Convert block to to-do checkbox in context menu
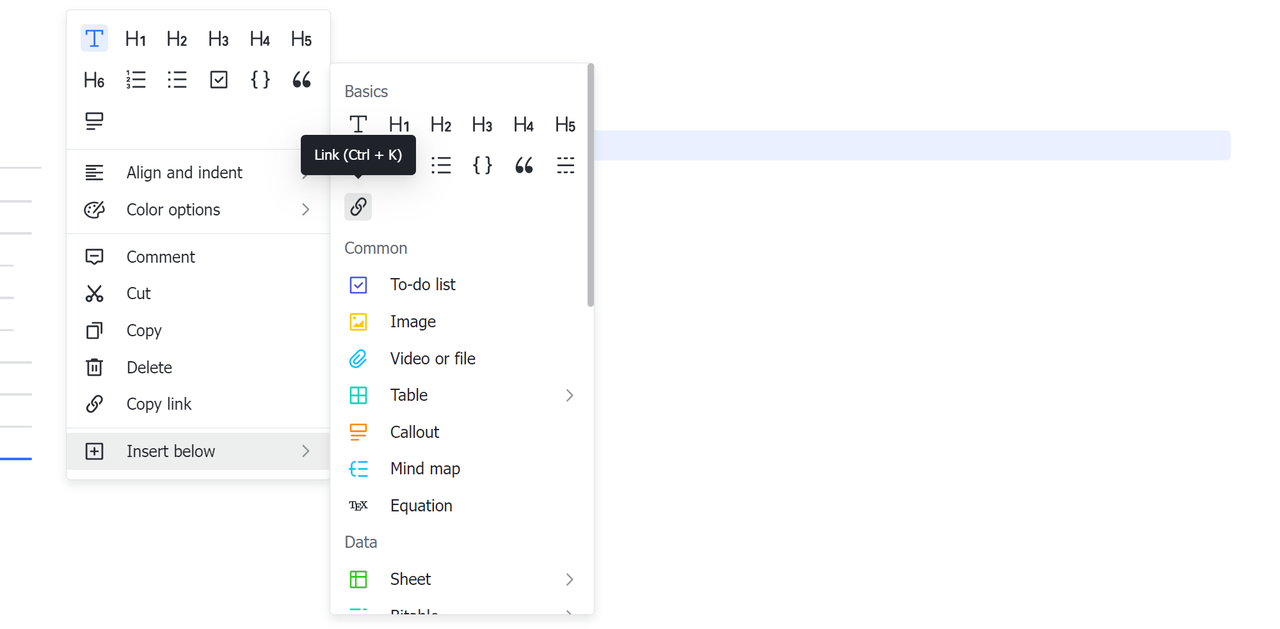Screen dimensions: 1280x629 pyautogui.click(x=219, y=80)
